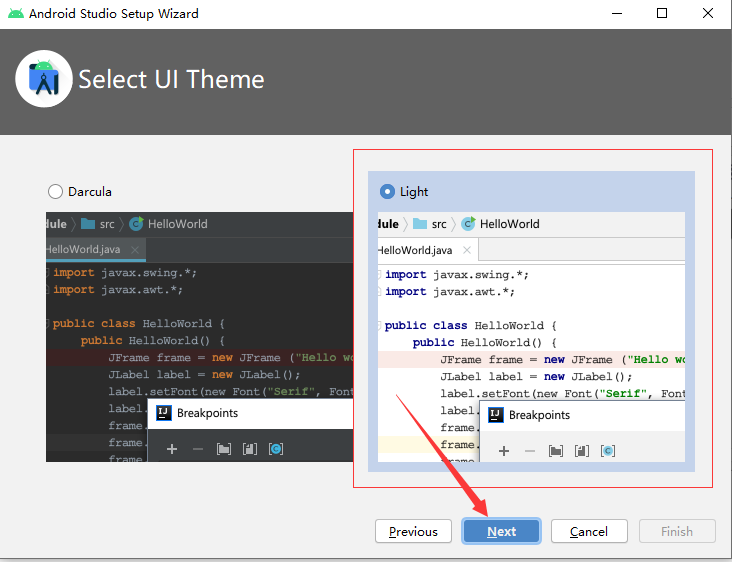Screen dimensions: 732x562
Task: Click the minus icon in Darcula Breakpoints preview
Action: tap(198, 449)
